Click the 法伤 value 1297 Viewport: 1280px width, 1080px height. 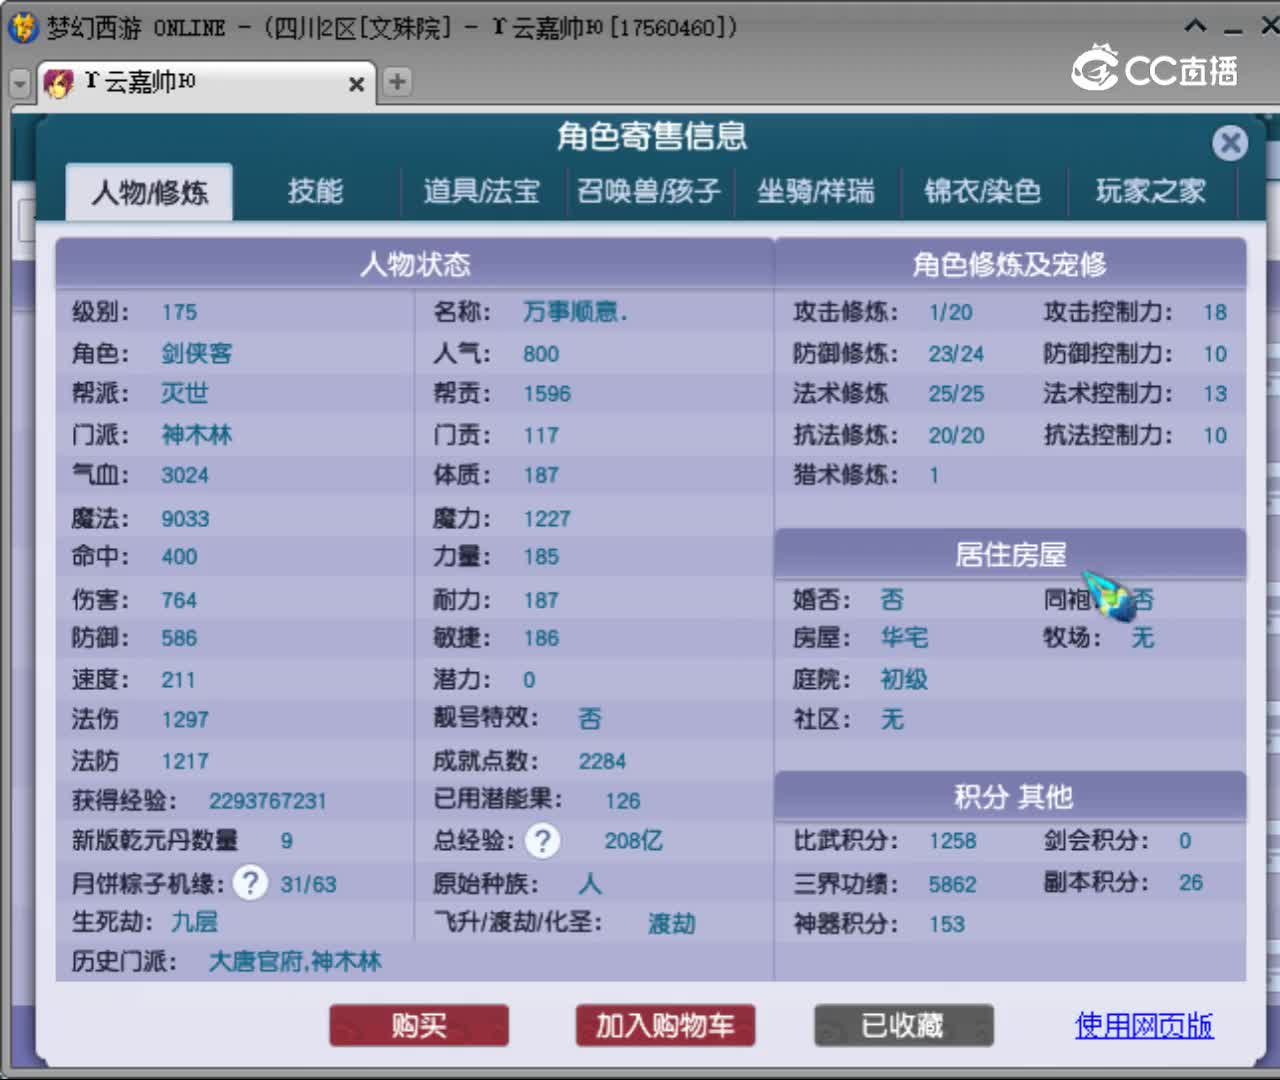[x=185, y=719]
